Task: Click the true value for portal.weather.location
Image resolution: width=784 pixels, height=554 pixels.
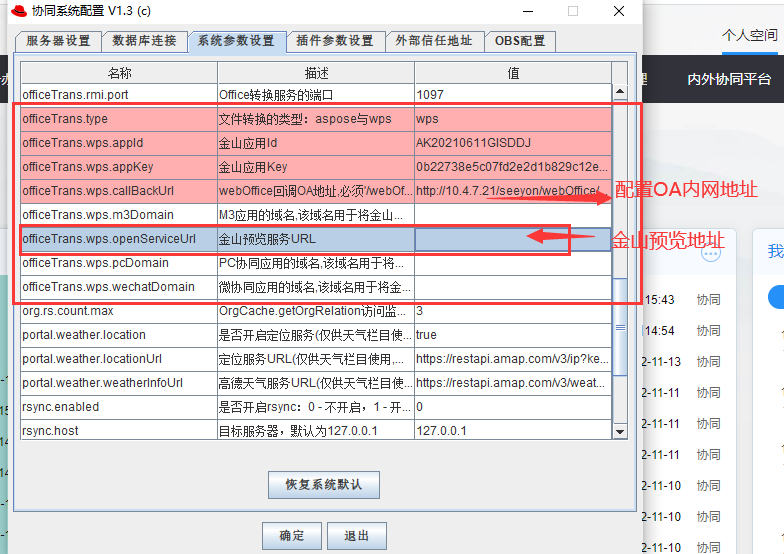Action: pyautogui.click(x=513, y=335)
